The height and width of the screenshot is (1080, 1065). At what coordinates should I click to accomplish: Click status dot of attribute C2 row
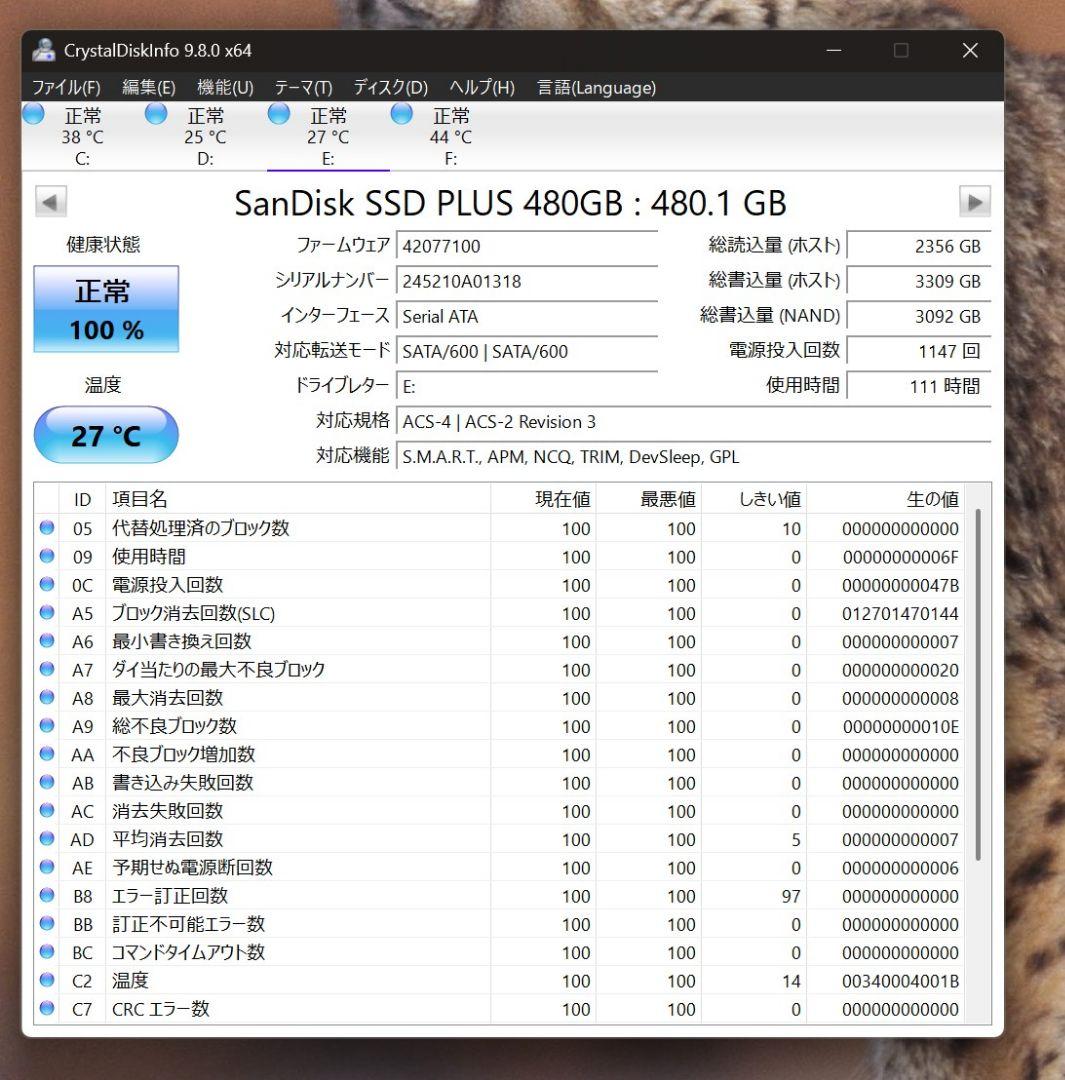click(47, 979)
